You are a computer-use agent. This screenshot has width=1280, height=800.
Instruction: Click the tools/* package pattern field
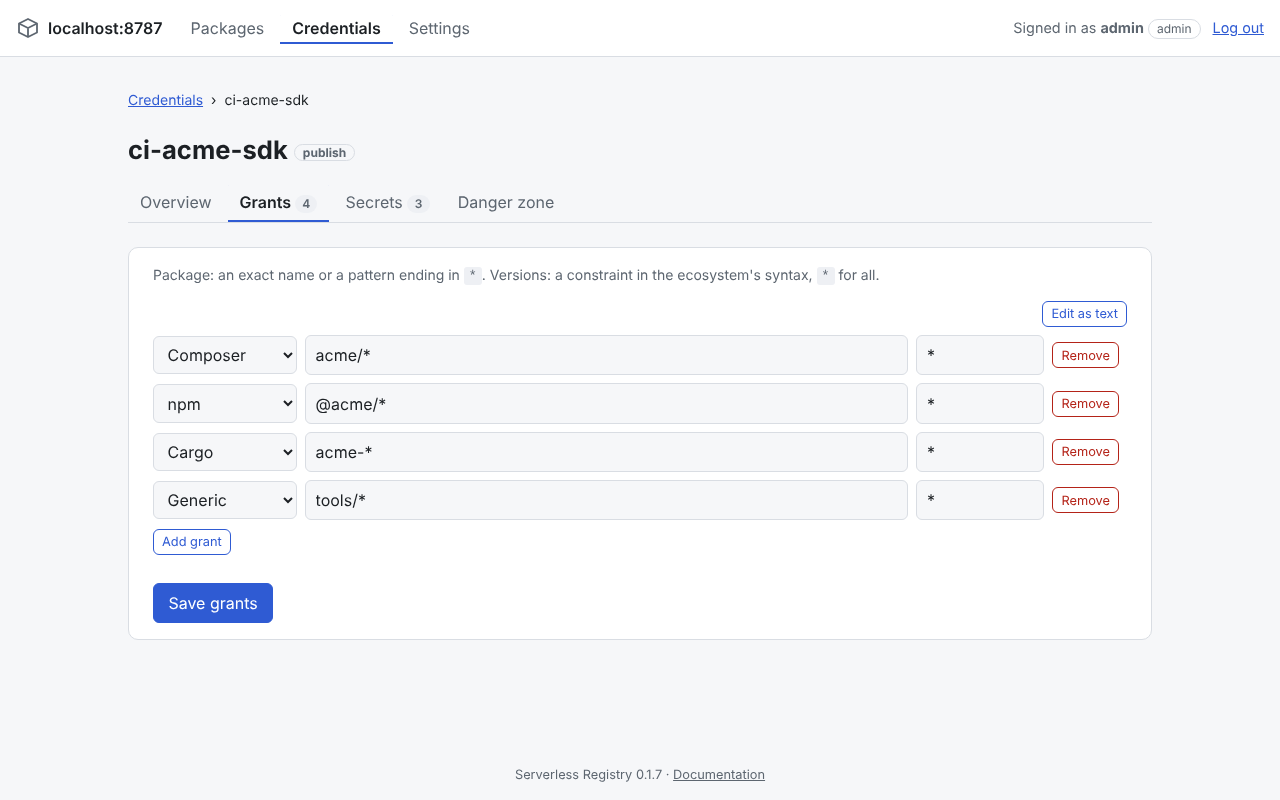click(606, 500)
